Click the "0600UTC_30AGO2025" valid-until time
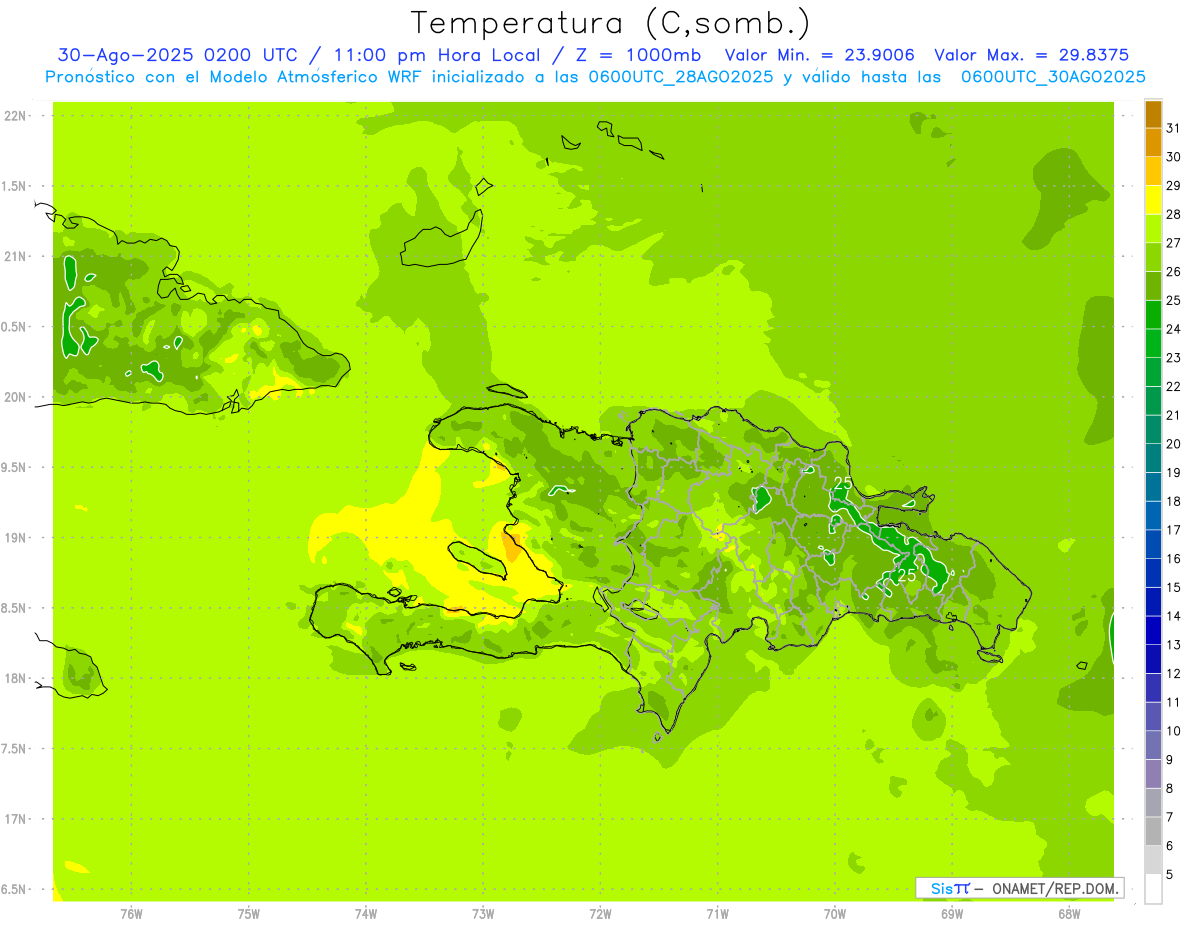This screenshot has width=1200, height=927. click(1053, 77)
